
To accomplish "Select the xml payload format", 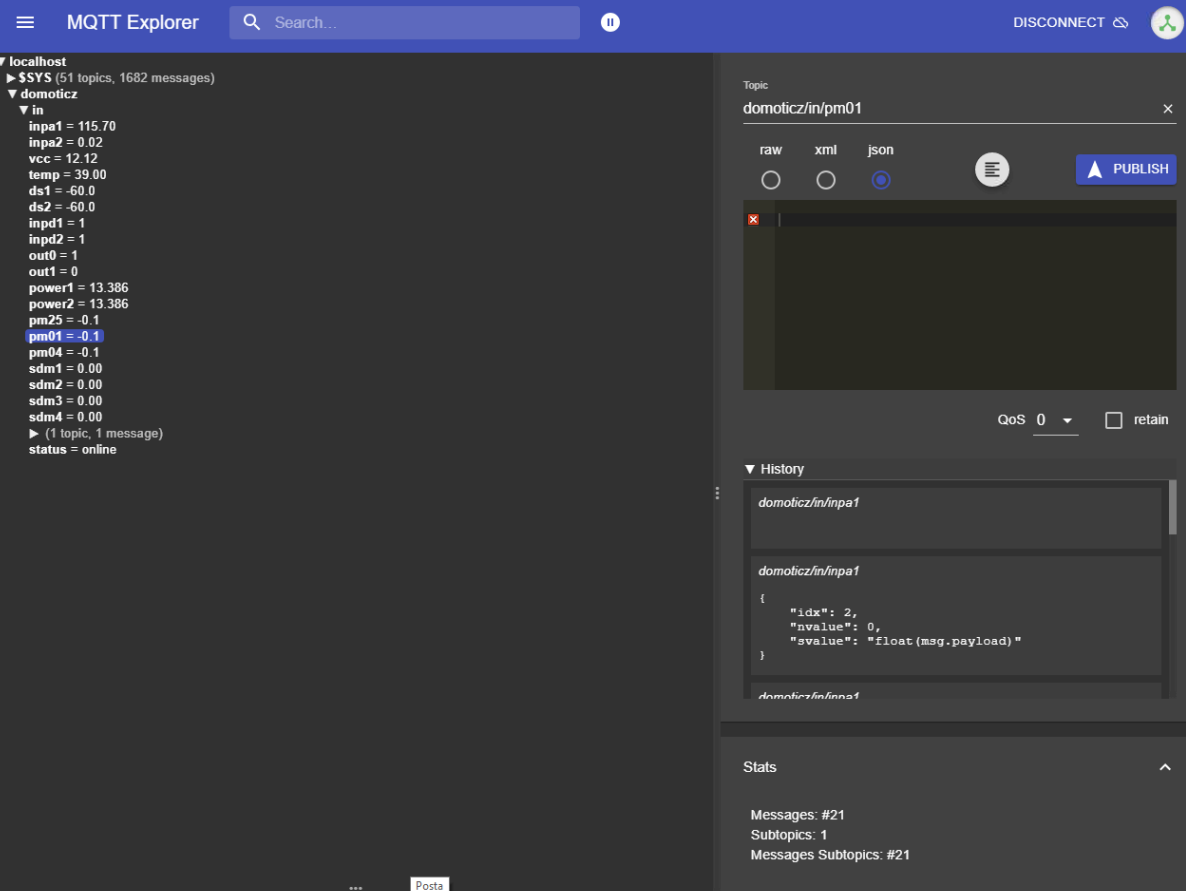I will click(x=826, y=180).
